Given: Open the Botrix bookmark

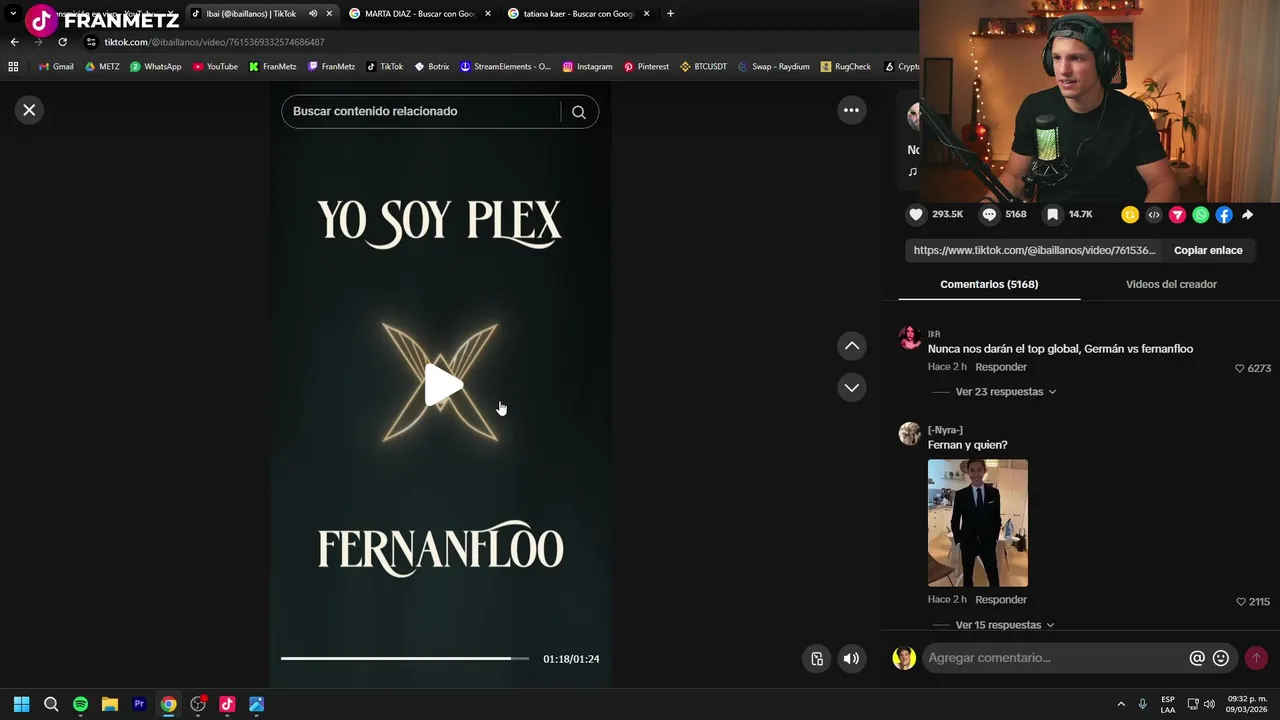Looking at the screenshot, I should point(432,67).
